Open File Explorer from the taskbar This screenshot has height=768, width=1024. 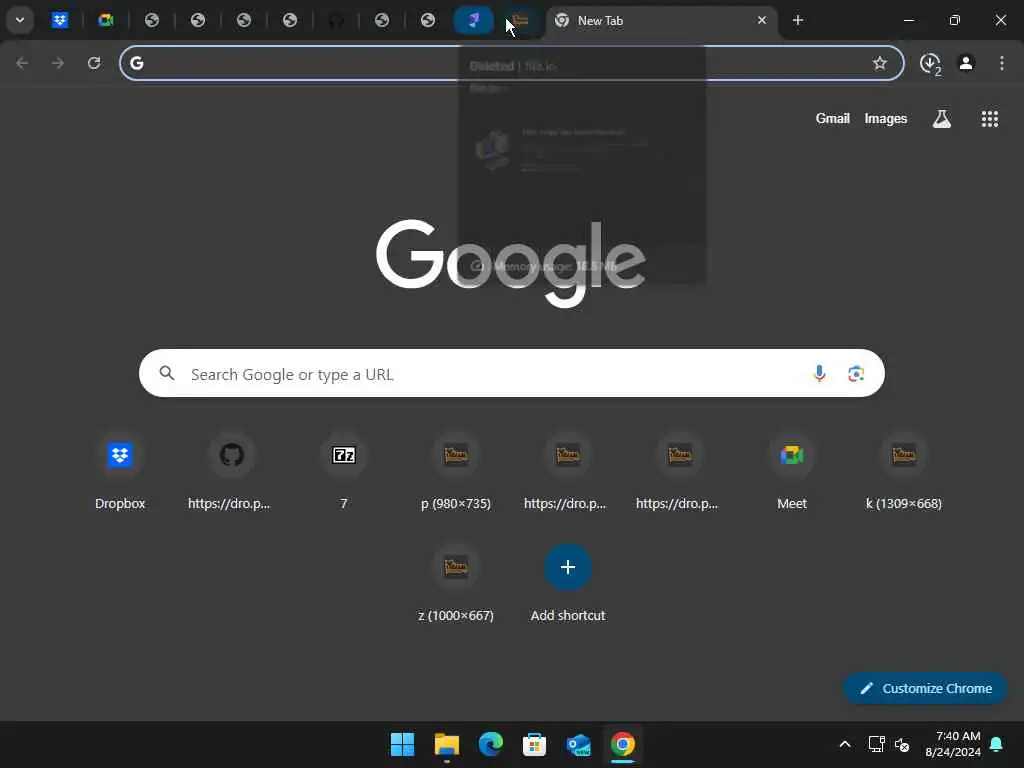click(447, 744)
